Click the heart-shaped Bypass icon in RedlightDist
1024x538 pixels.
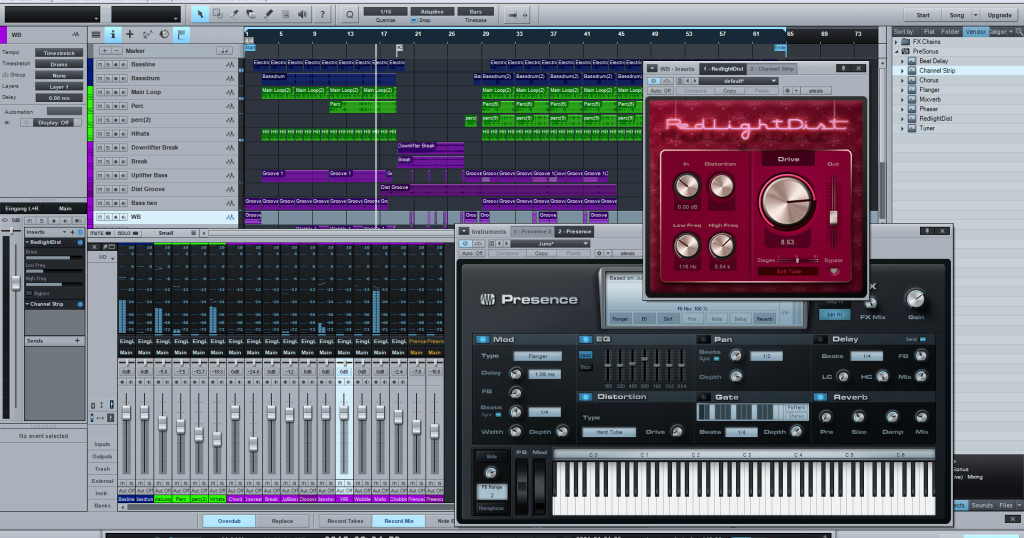[x=834, y=271]
